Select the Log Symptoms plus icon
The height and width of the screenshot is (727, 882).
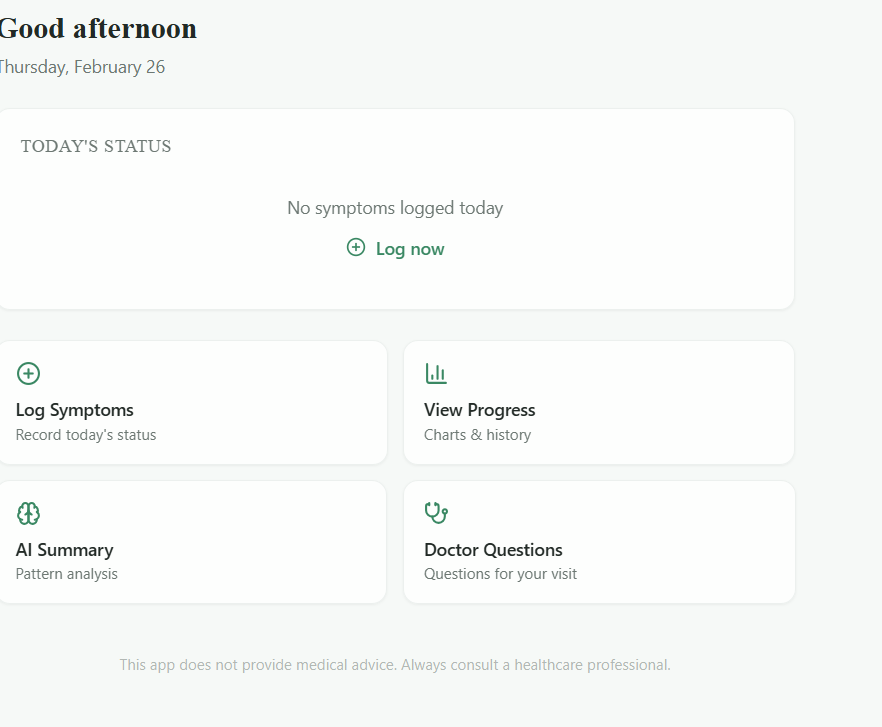28,372
